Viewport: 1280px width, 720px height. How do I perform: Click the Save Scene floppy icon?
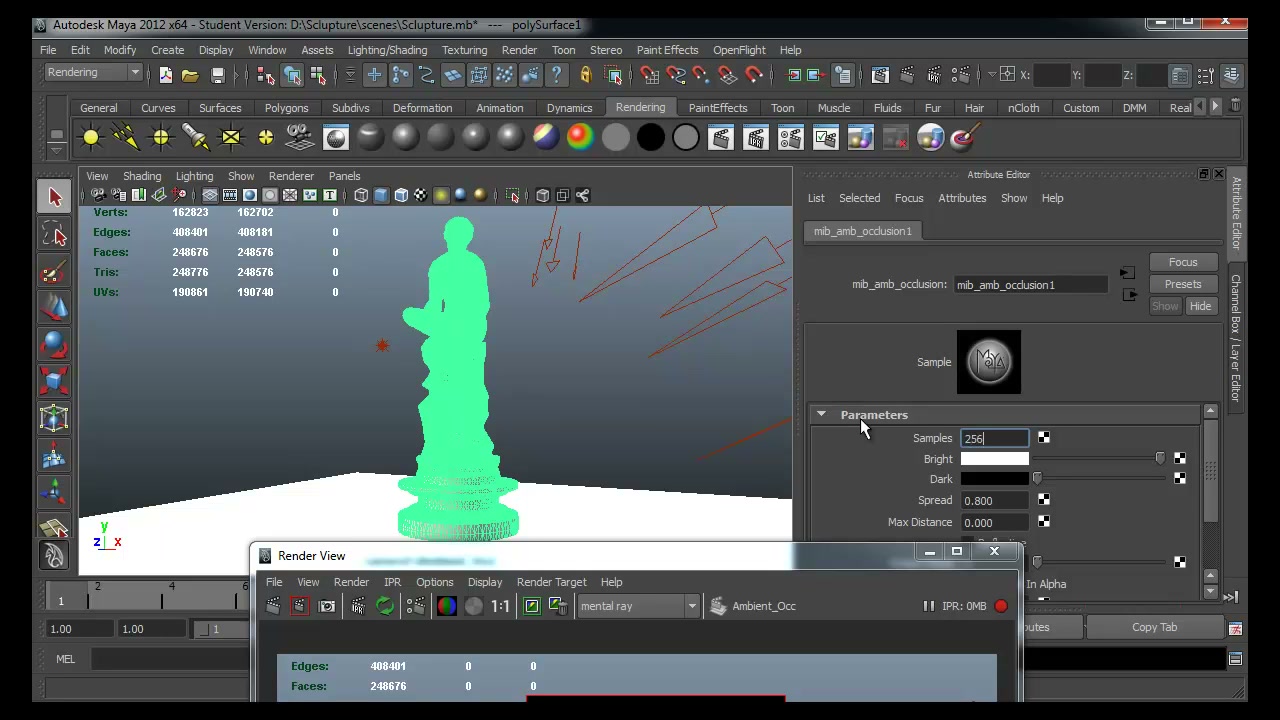pyautogui.click(x=217, y=75)
